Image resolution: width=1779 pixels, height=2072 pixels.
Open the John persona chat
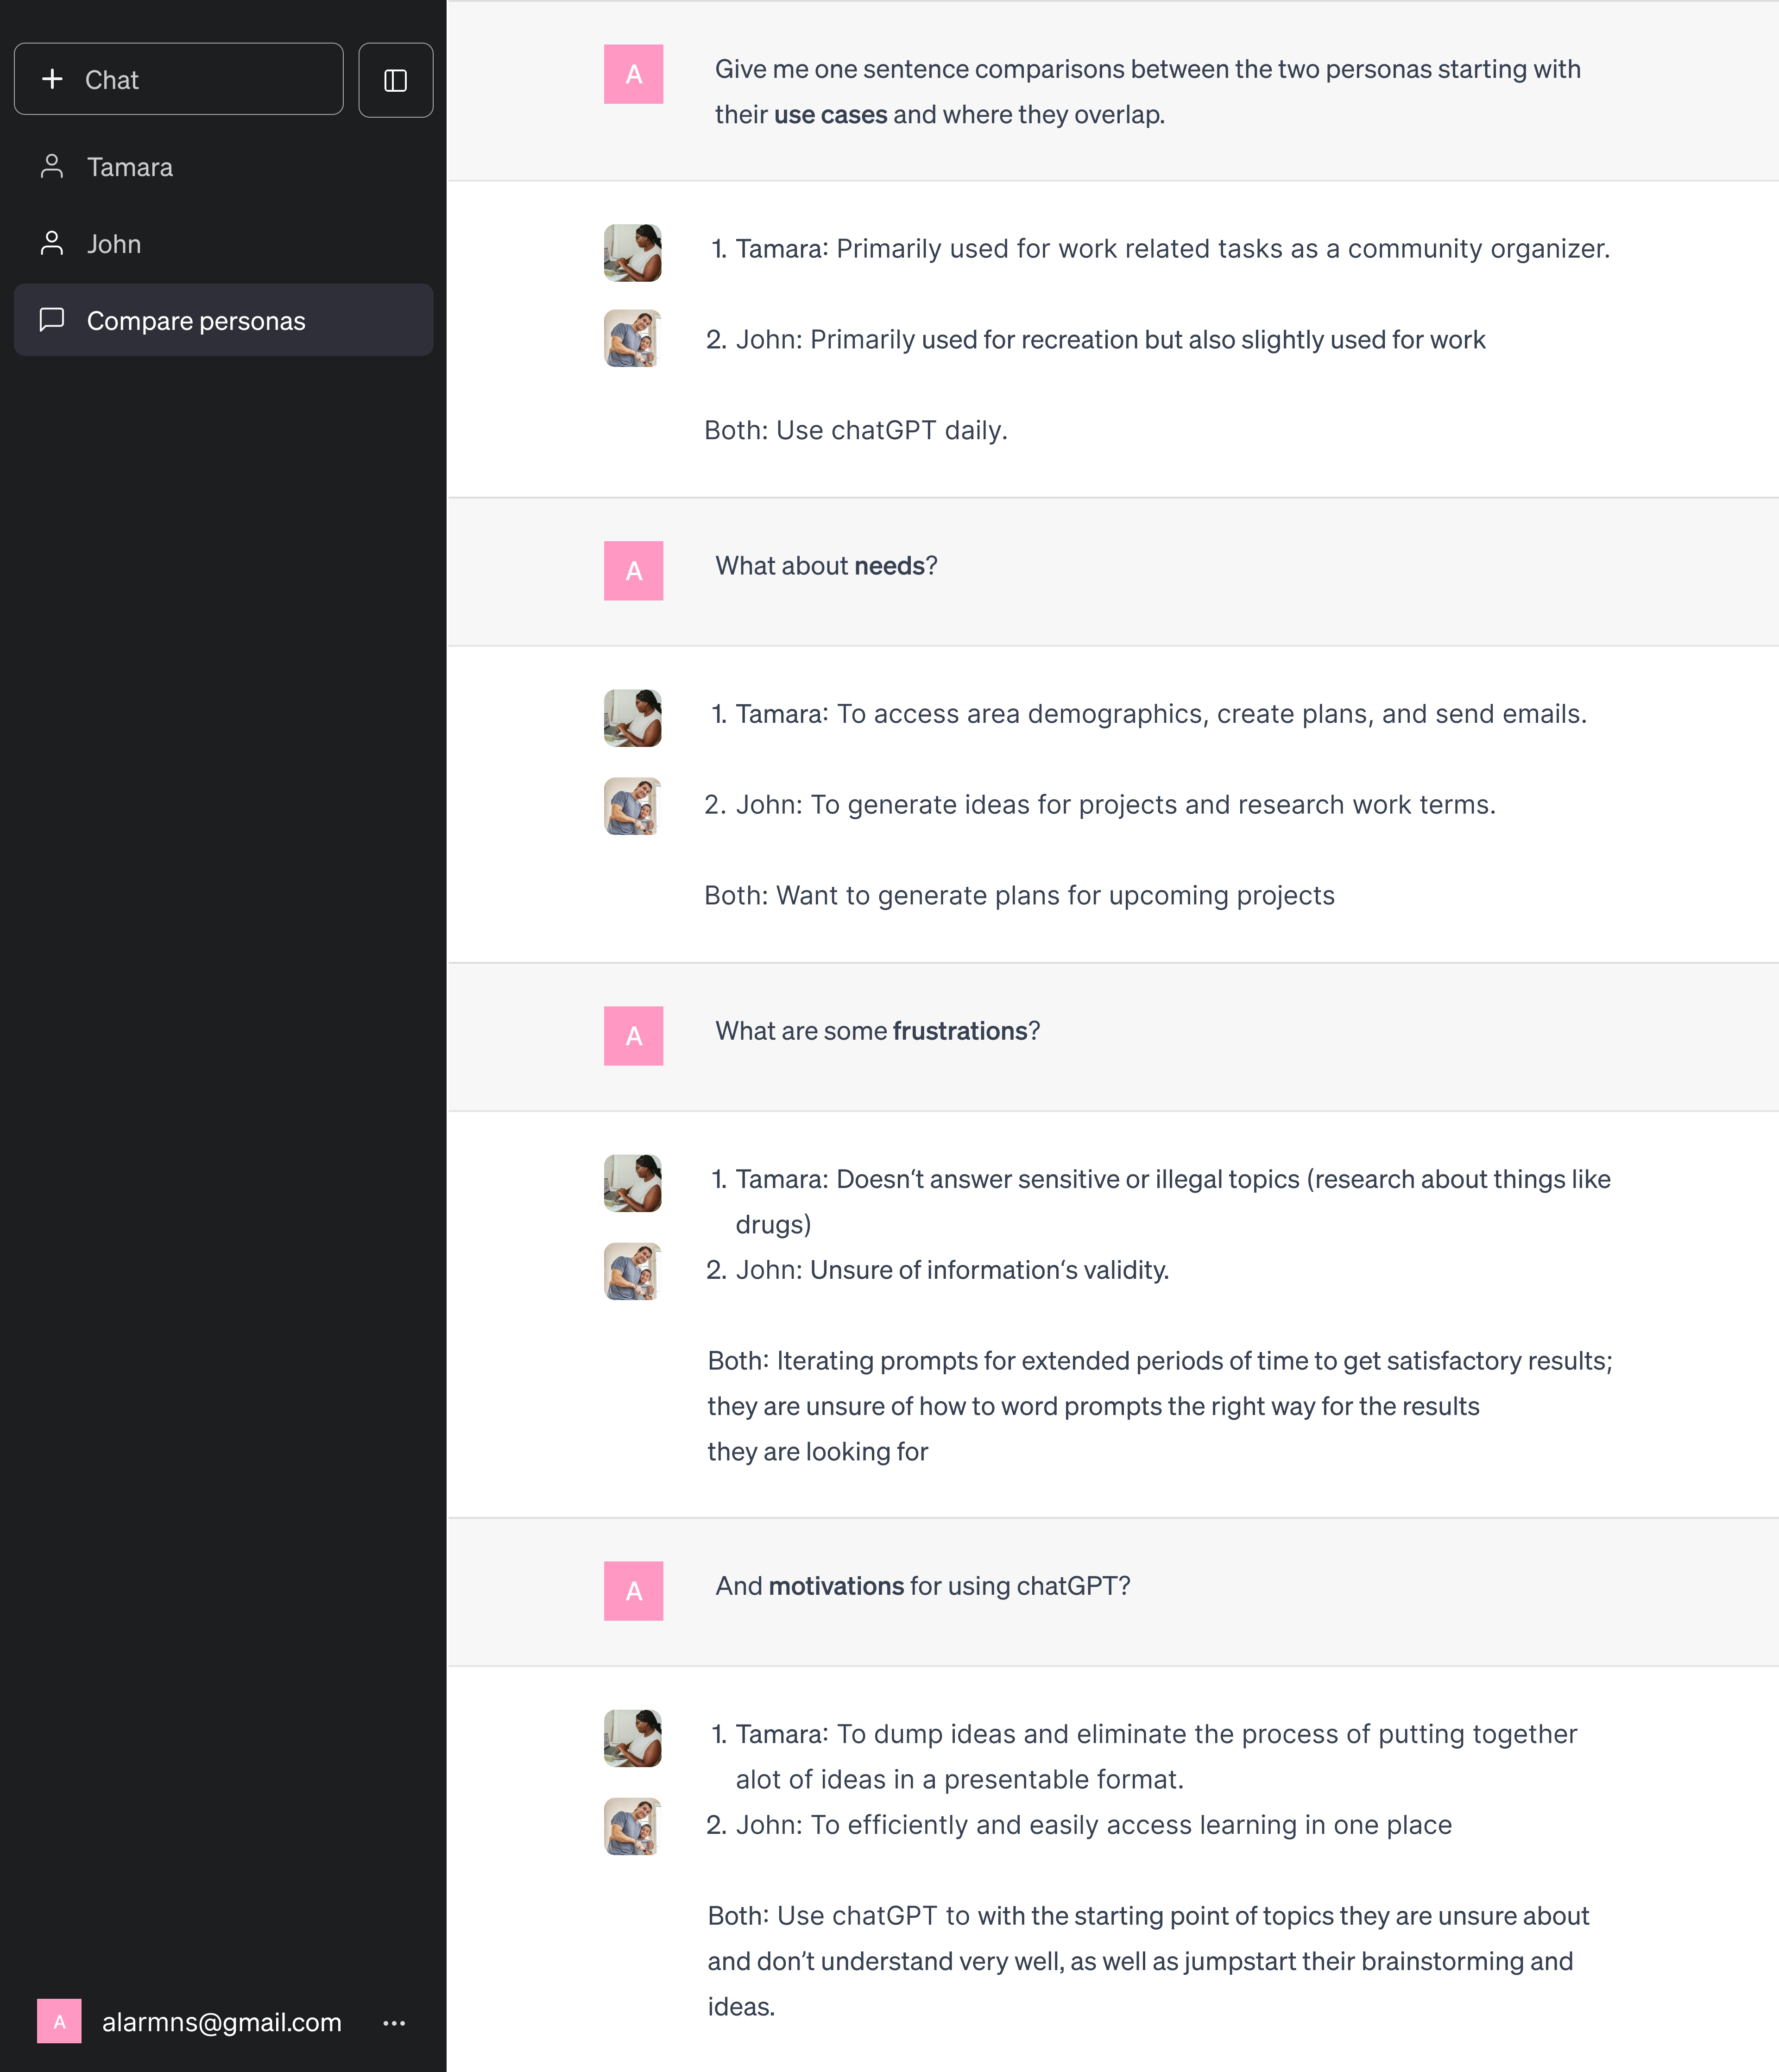pyautogui.click(x=114, y=244)
